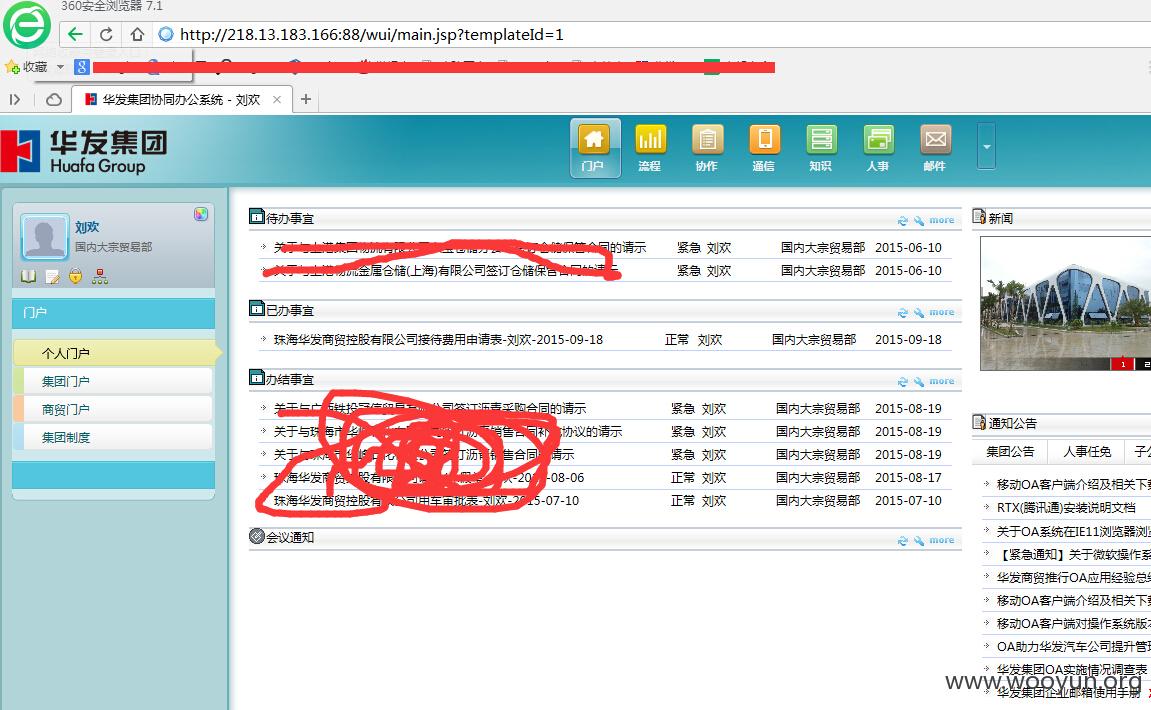Image resolution: width=1151 pixels, height=710 pixels.
Task: Click the 门户 sidebar header
Action: [114, 313]
